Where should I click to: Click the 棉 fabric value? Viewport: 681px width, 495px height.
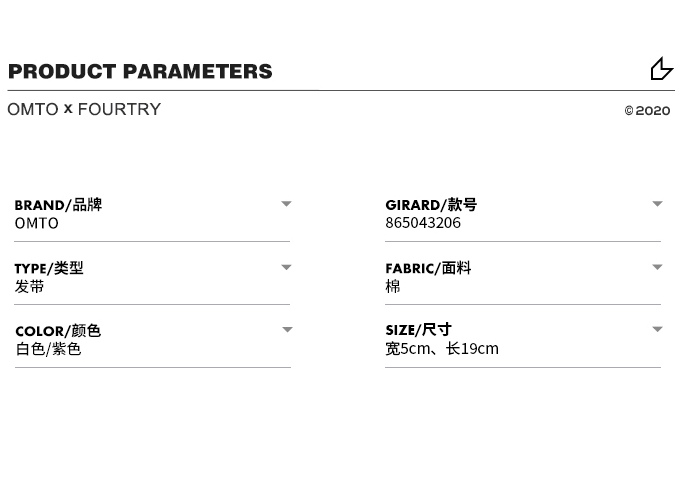click(x=393, y=286)
